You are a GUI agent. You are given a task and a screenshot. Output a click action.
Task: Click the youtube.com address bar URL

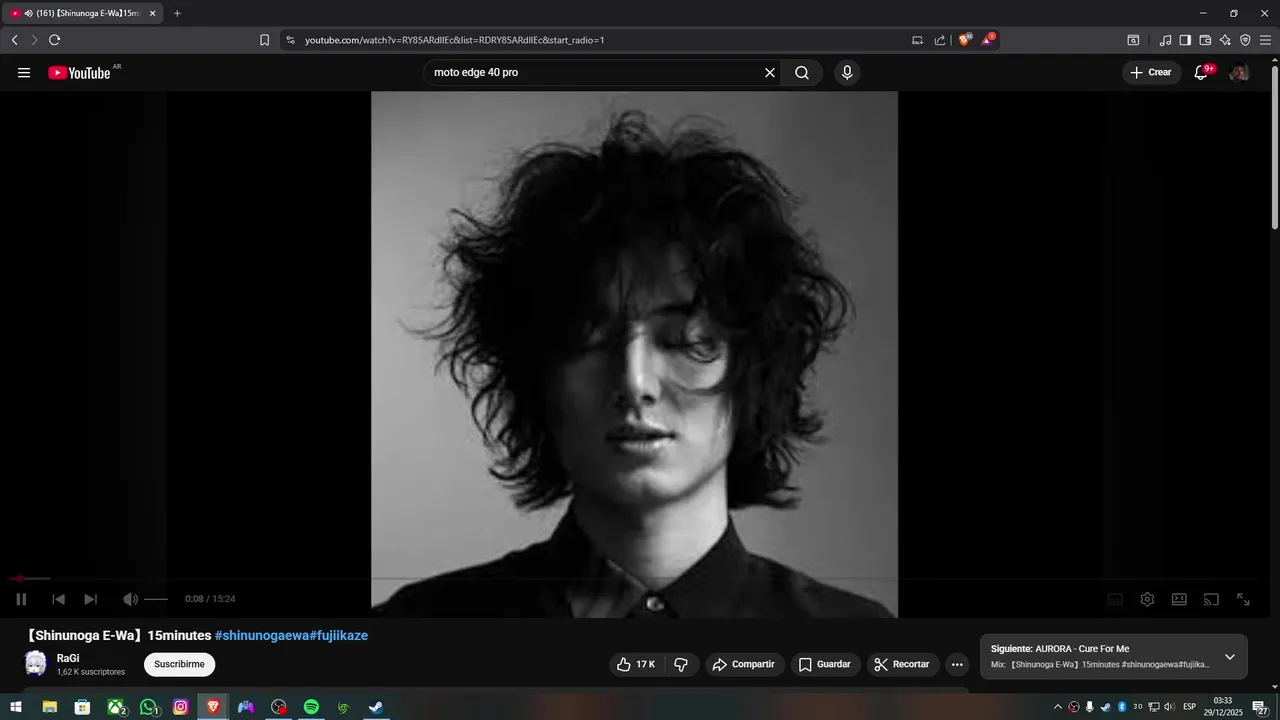pyautogui.click(x=455, y=40)
